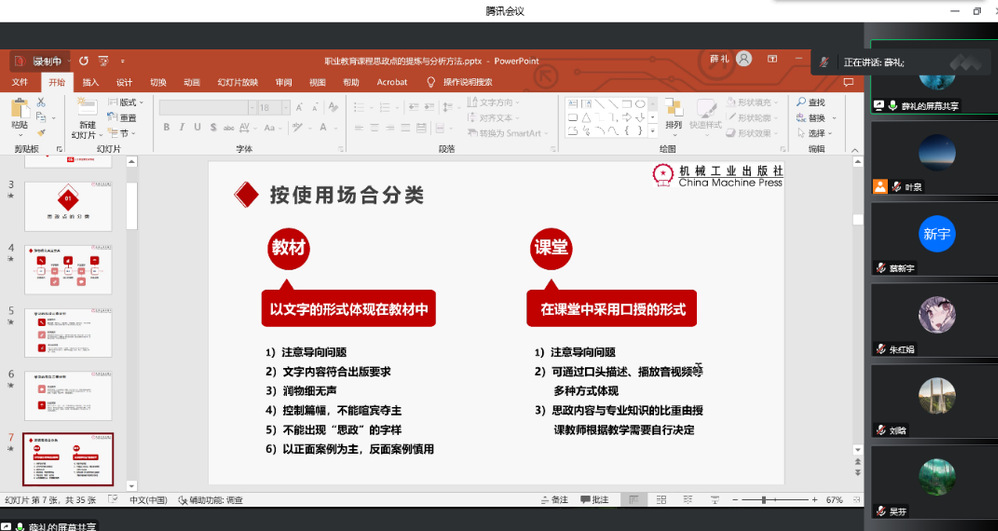
Task: Click the zoom slider in status bar
Action: [x=765, y=499]
